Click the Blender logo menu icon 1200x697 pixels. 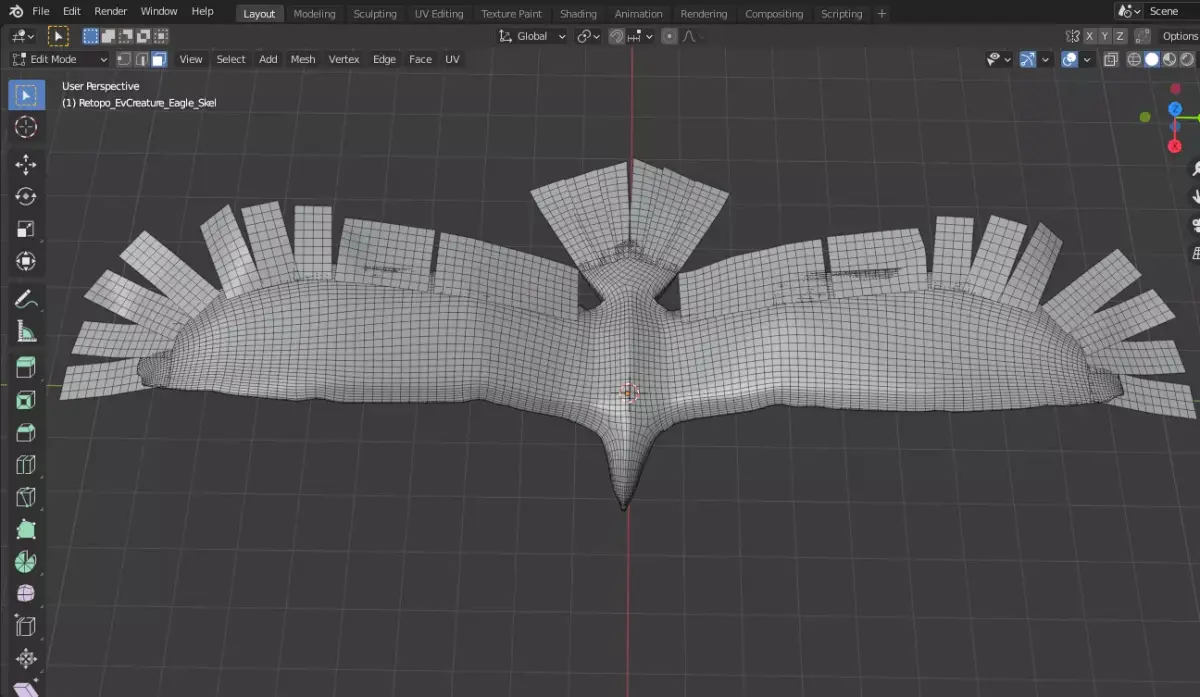click(15, 11)
